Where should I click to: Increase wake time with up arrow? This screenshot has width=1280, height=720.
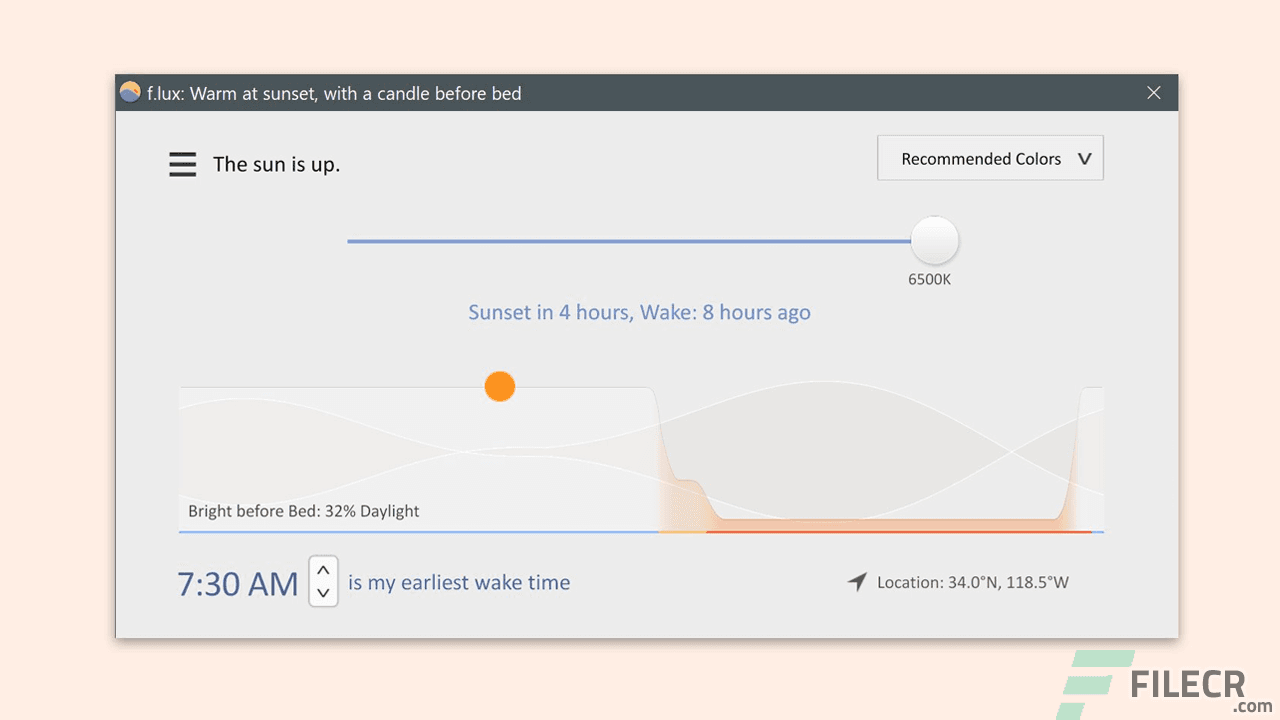click(323, 570)
